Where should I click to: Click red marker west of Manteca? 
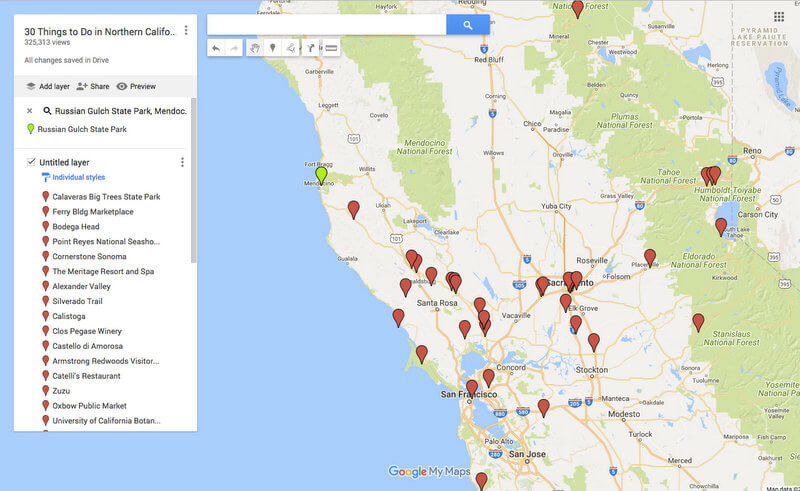pos(544,407)
